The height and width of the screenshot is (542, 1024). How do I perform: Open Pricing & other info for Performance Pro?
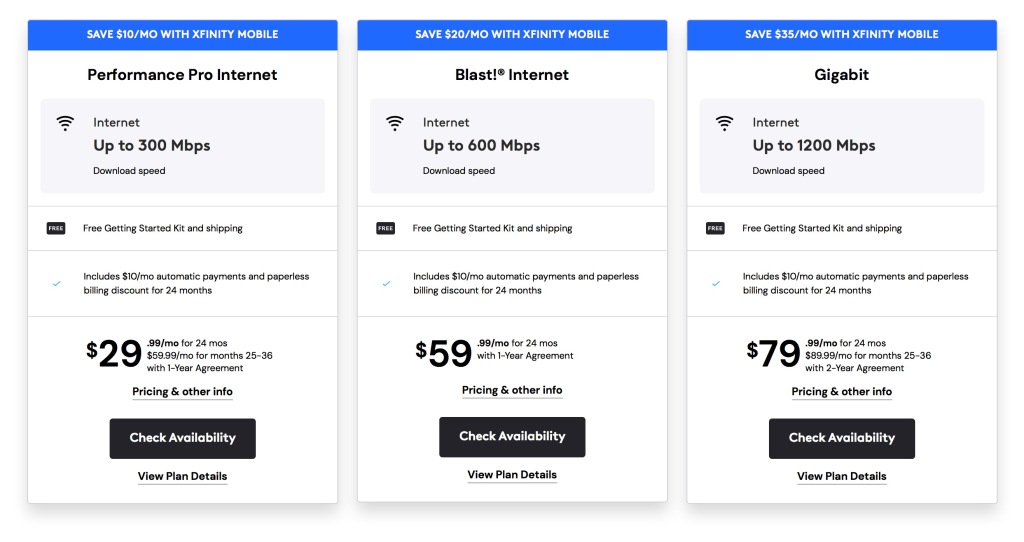point(182,392)
